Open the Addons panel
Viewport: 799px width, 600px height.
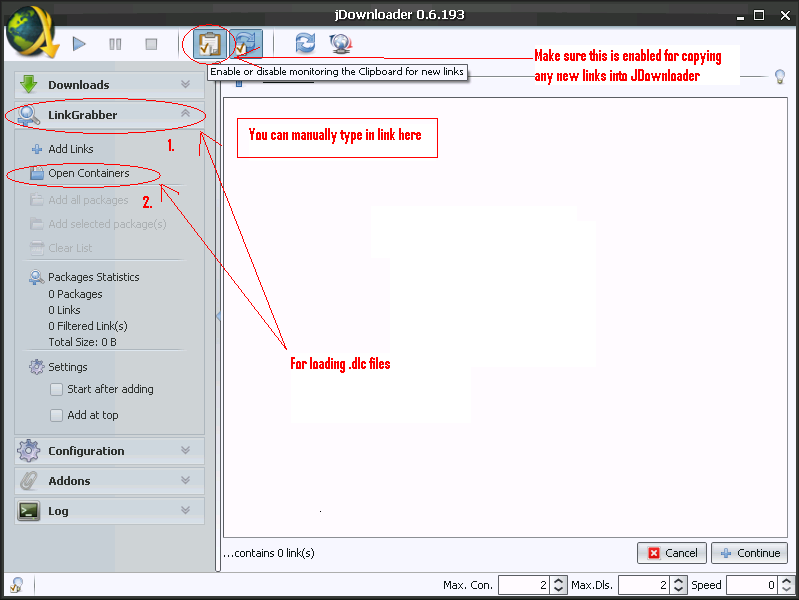tap(110, 481)
